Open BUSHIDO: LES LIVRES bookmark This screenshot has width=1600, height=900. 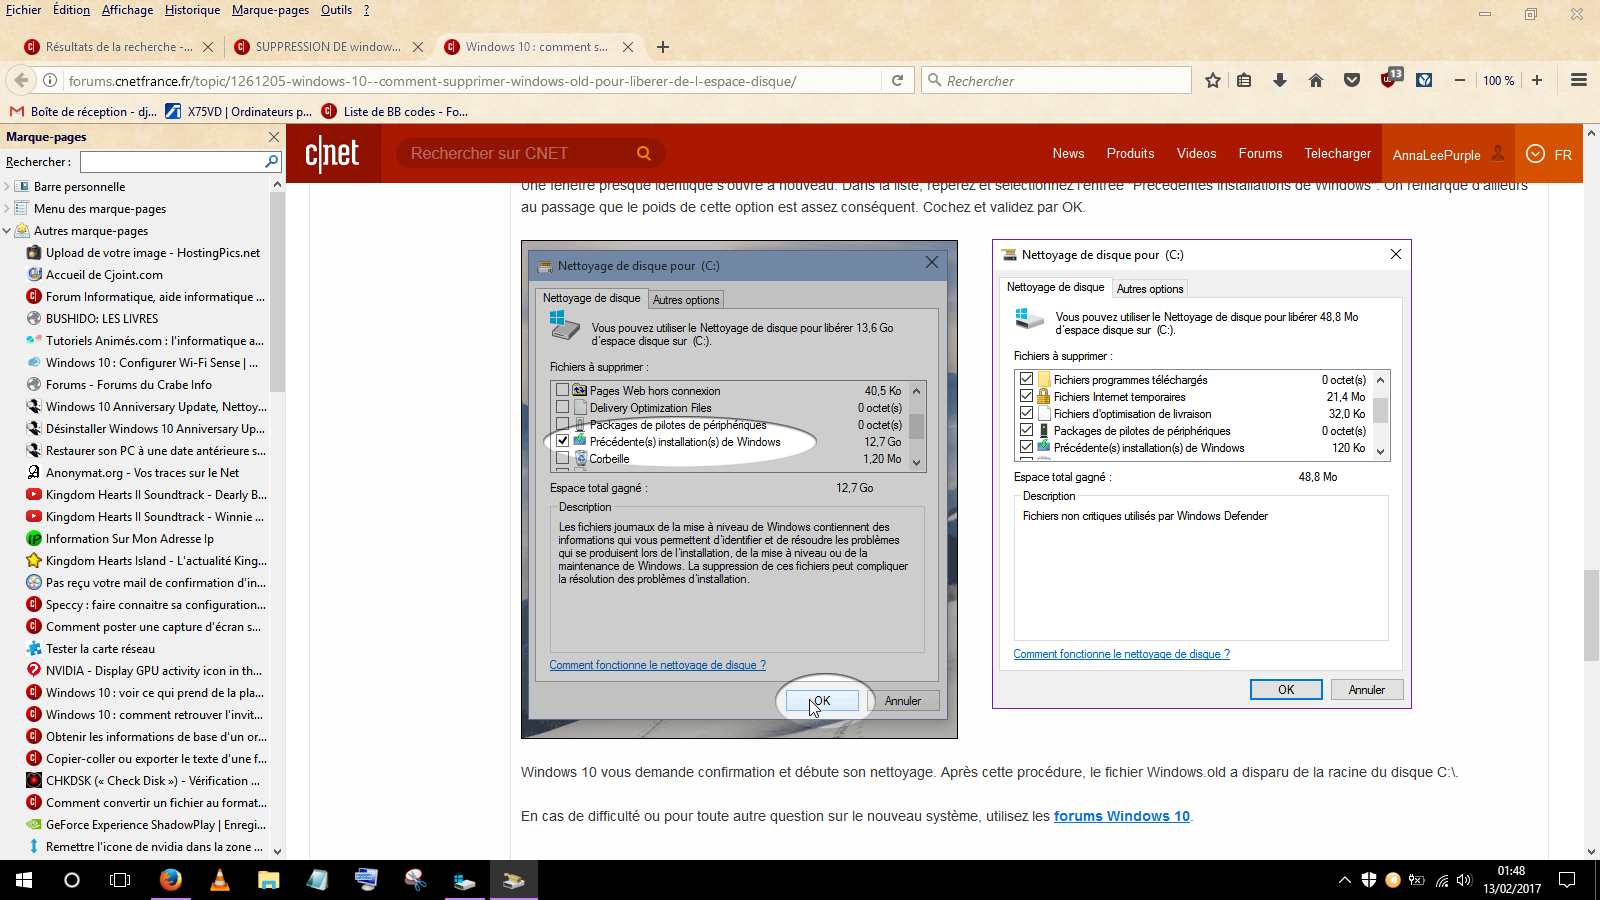point(92,319)
